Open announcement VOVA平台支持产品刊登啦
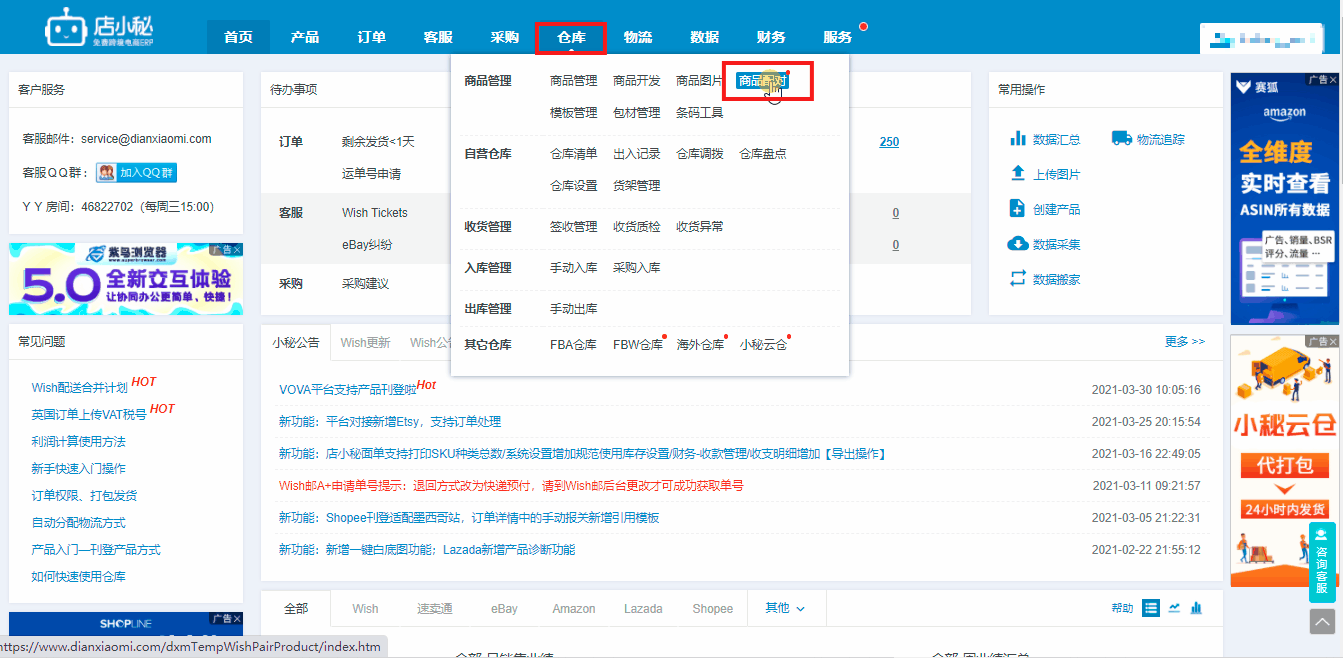The image size is (1343, 658). tap(347, 390)
